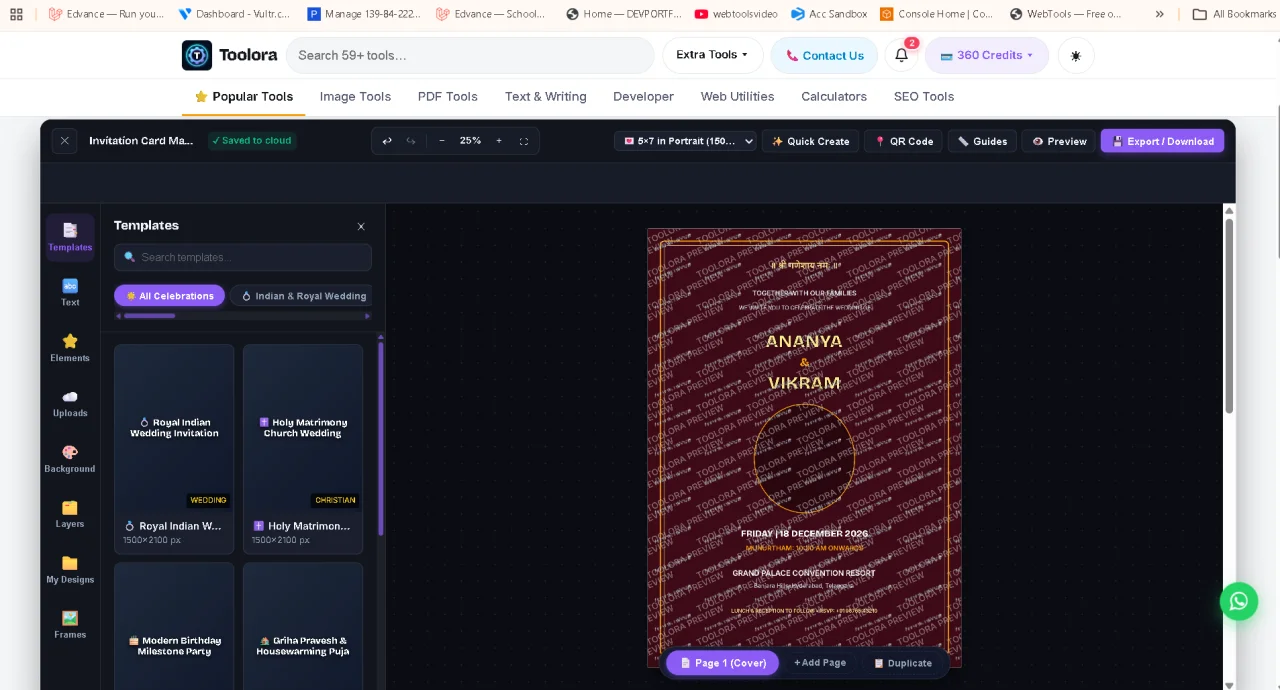
Task: Open the Templates sidebar panel
Action: 70,237
